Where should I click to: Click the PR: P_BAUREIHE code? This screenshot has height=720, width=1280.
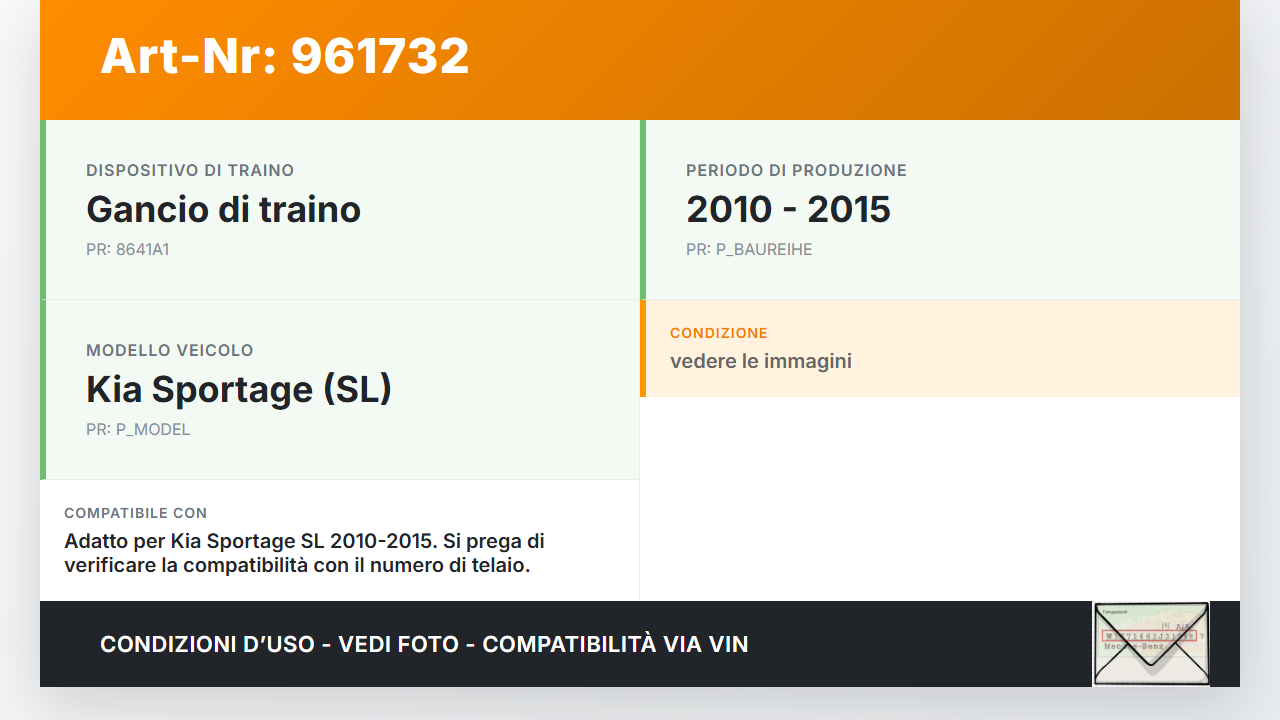click(x=749, y=250)
